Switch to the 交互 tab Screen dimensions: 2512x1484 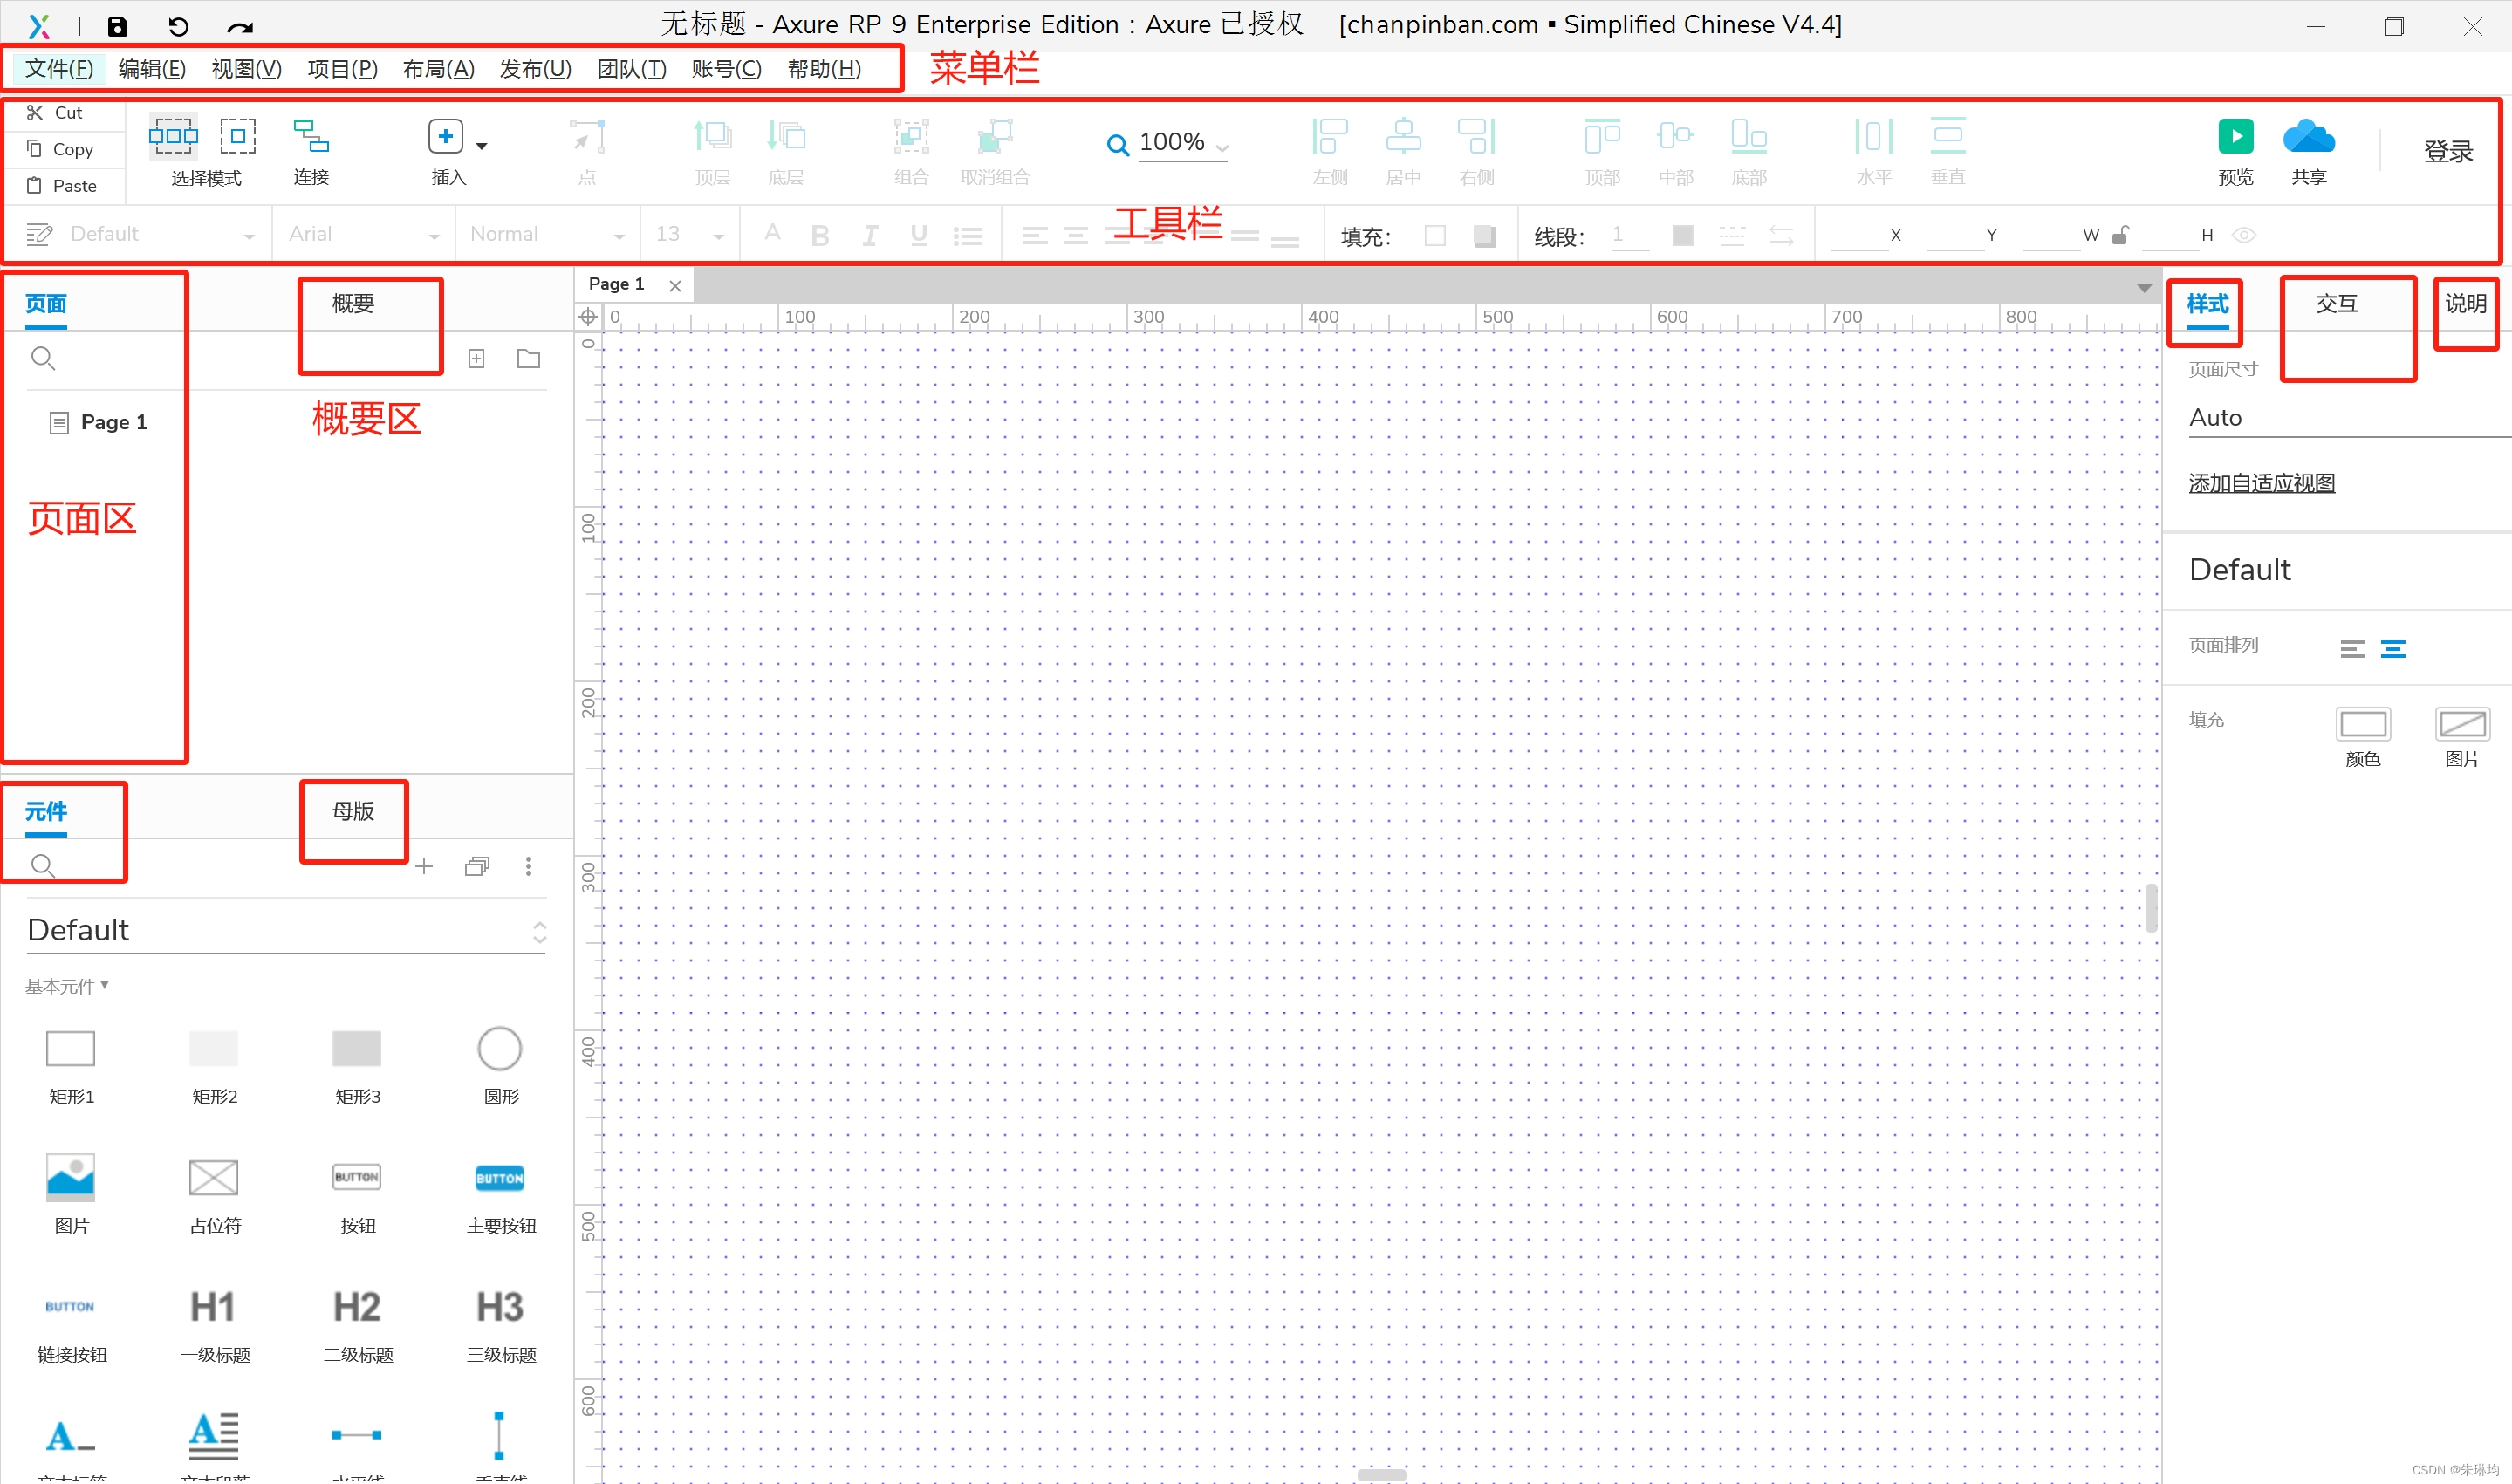coord(2336,304)
